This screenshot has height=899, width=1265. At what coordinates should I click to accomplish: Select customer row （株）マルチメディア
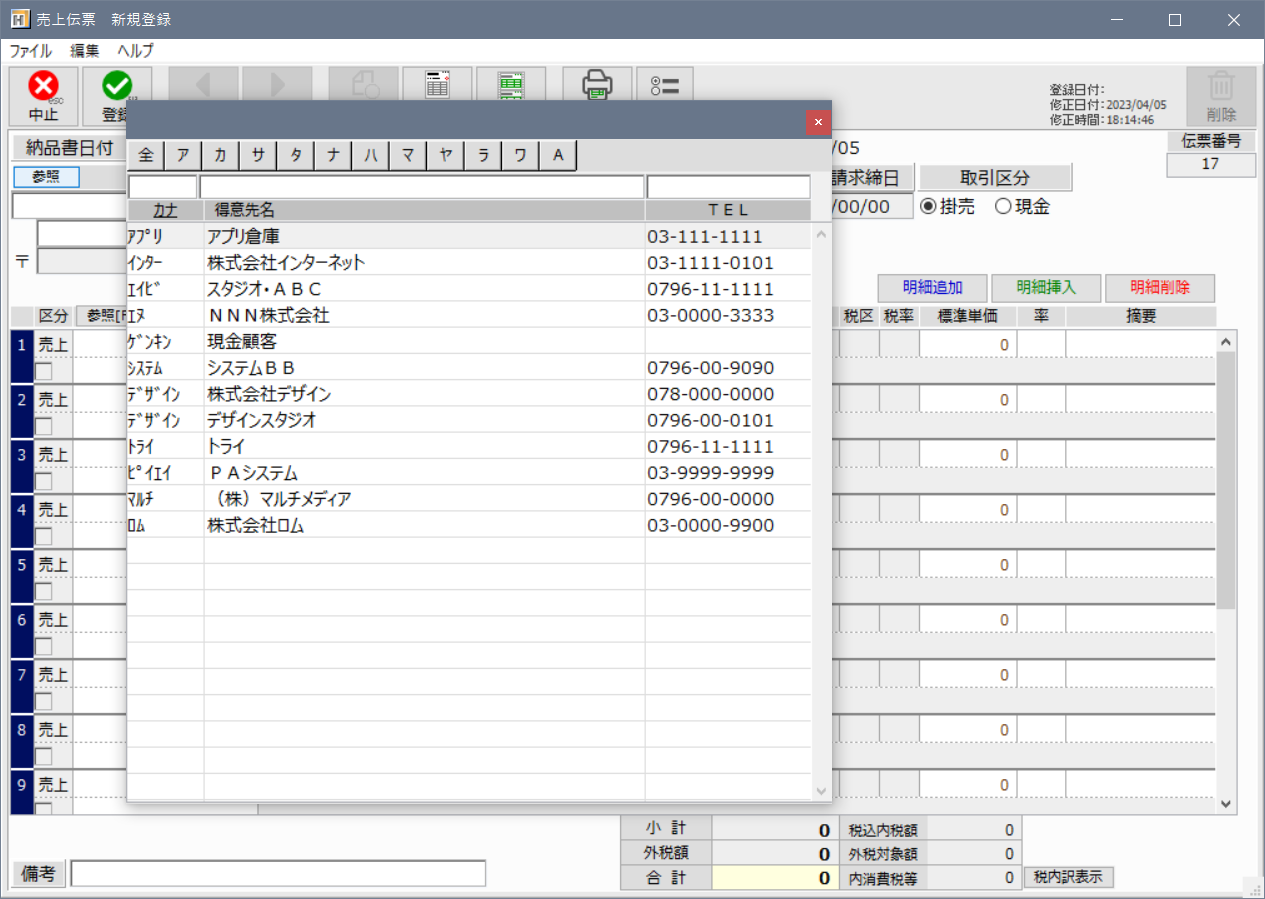click(x=469, y=498)
